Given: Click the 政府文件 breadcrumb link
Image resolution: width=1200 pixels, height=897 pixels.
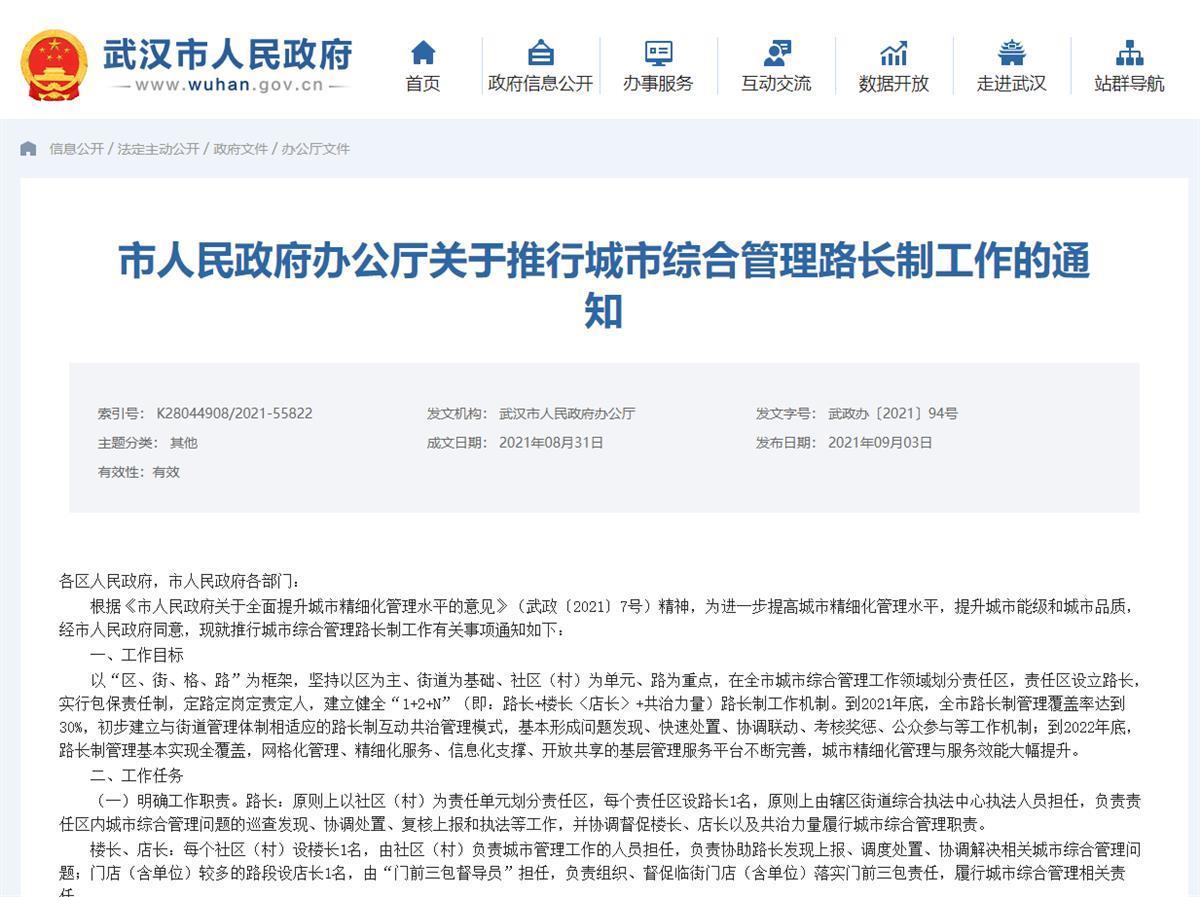Looking at the screenshot, I should pyautogui.click(x=240, y=149).
